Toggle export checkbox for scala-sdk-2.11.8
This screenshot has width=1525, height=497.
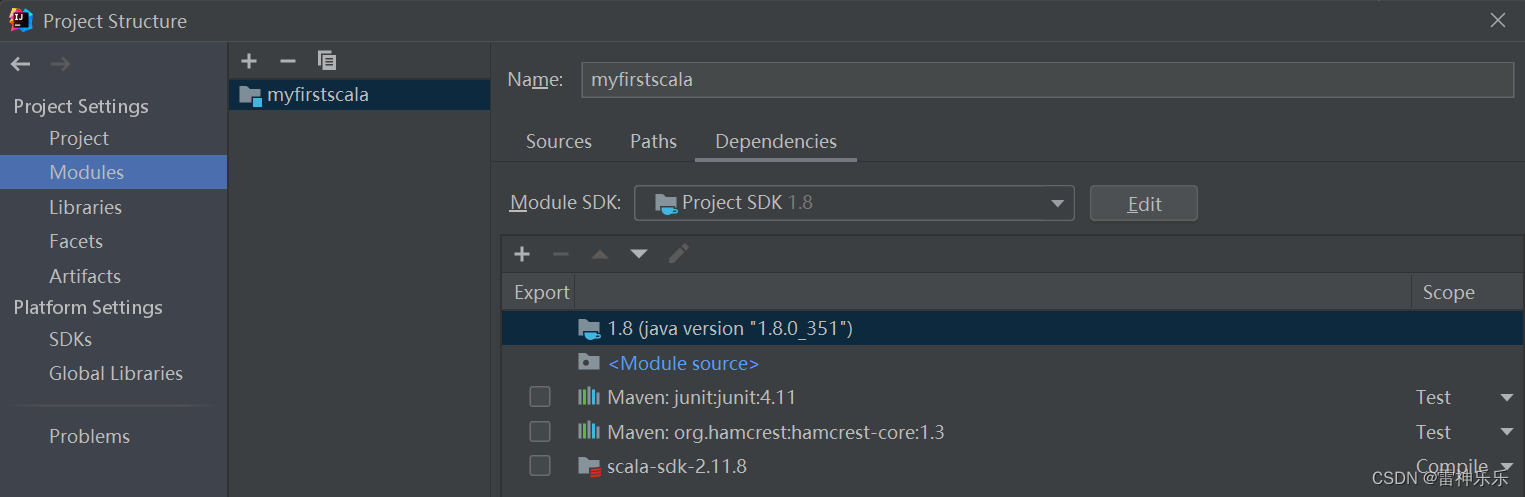(540, 465)
